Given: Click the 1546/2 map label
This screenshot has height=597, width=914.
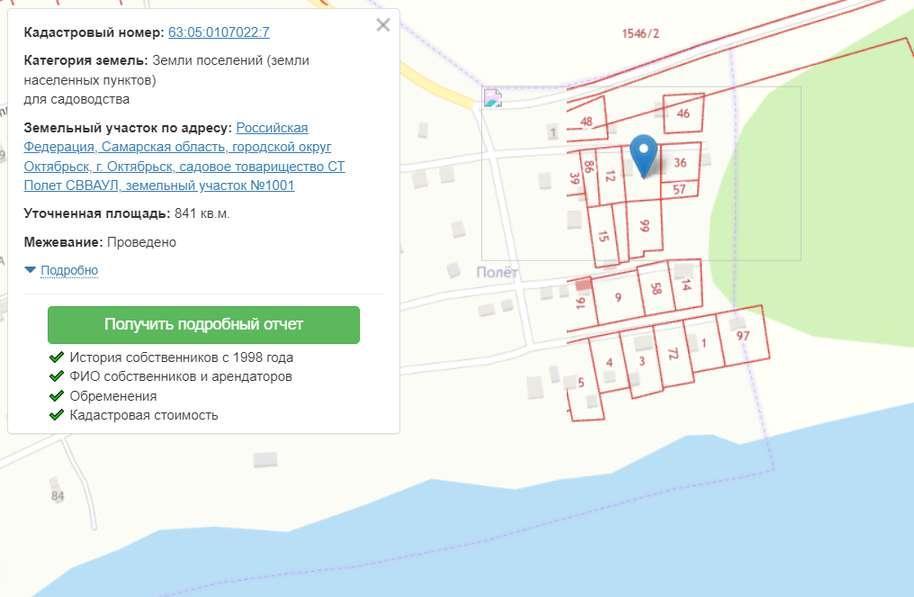Looking at the screenshot, I should (640, 34).
